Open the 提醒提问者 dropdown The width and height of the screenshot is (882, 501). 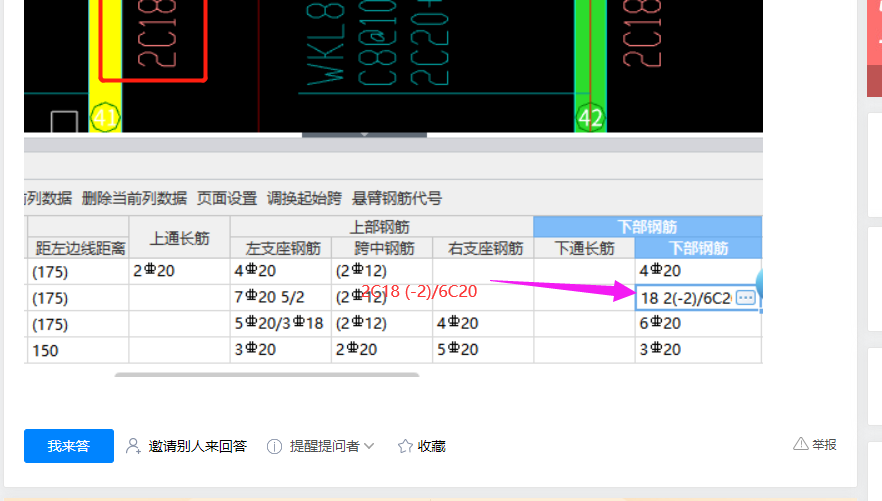[331, 446]
